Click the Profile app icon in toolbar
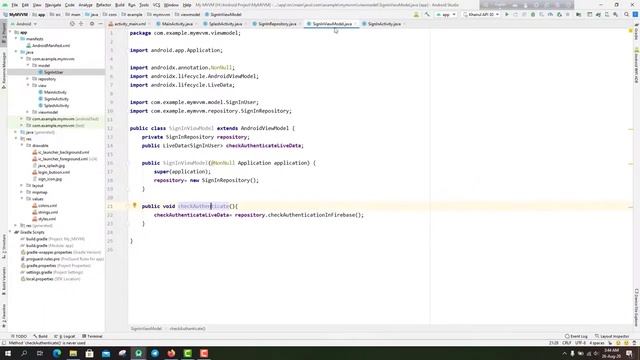 (550, 14)
